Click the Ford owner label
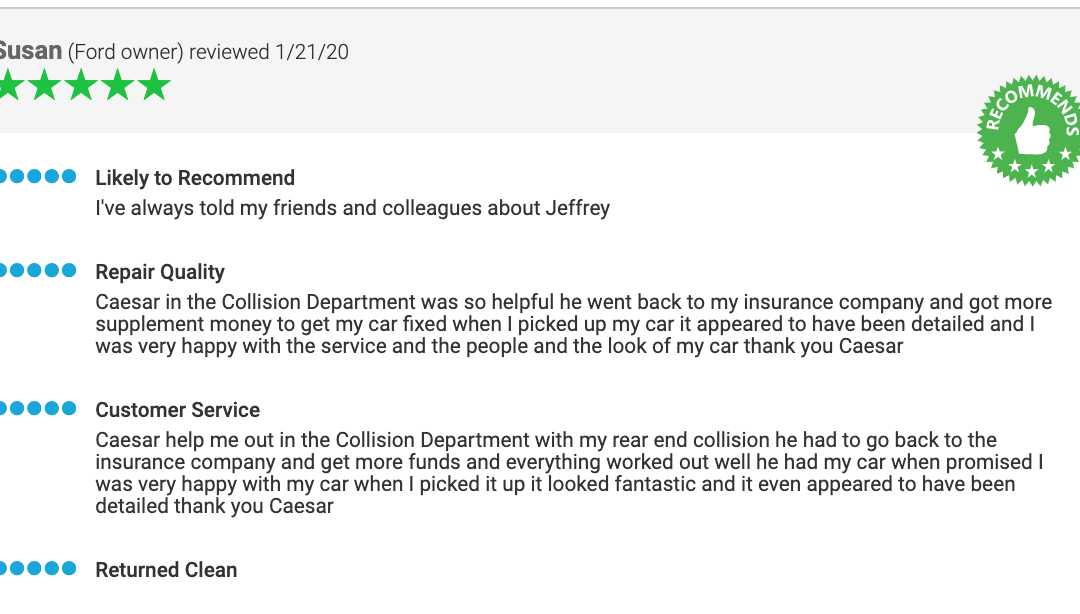Viewport: 1080px width, 614px height. point(125,52)
